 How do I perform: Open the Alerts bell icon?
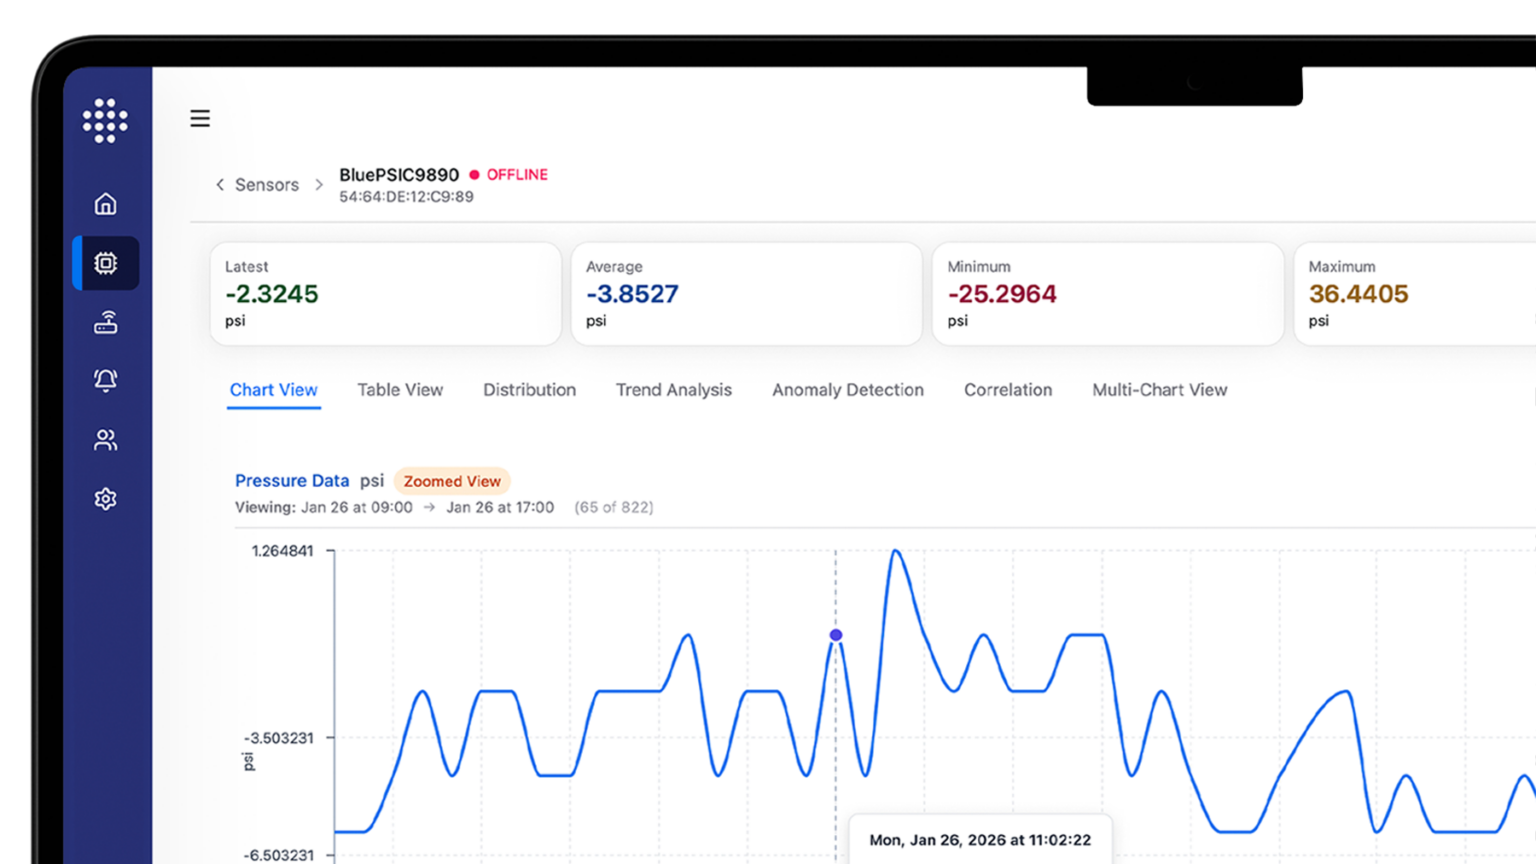pos(105,380)
